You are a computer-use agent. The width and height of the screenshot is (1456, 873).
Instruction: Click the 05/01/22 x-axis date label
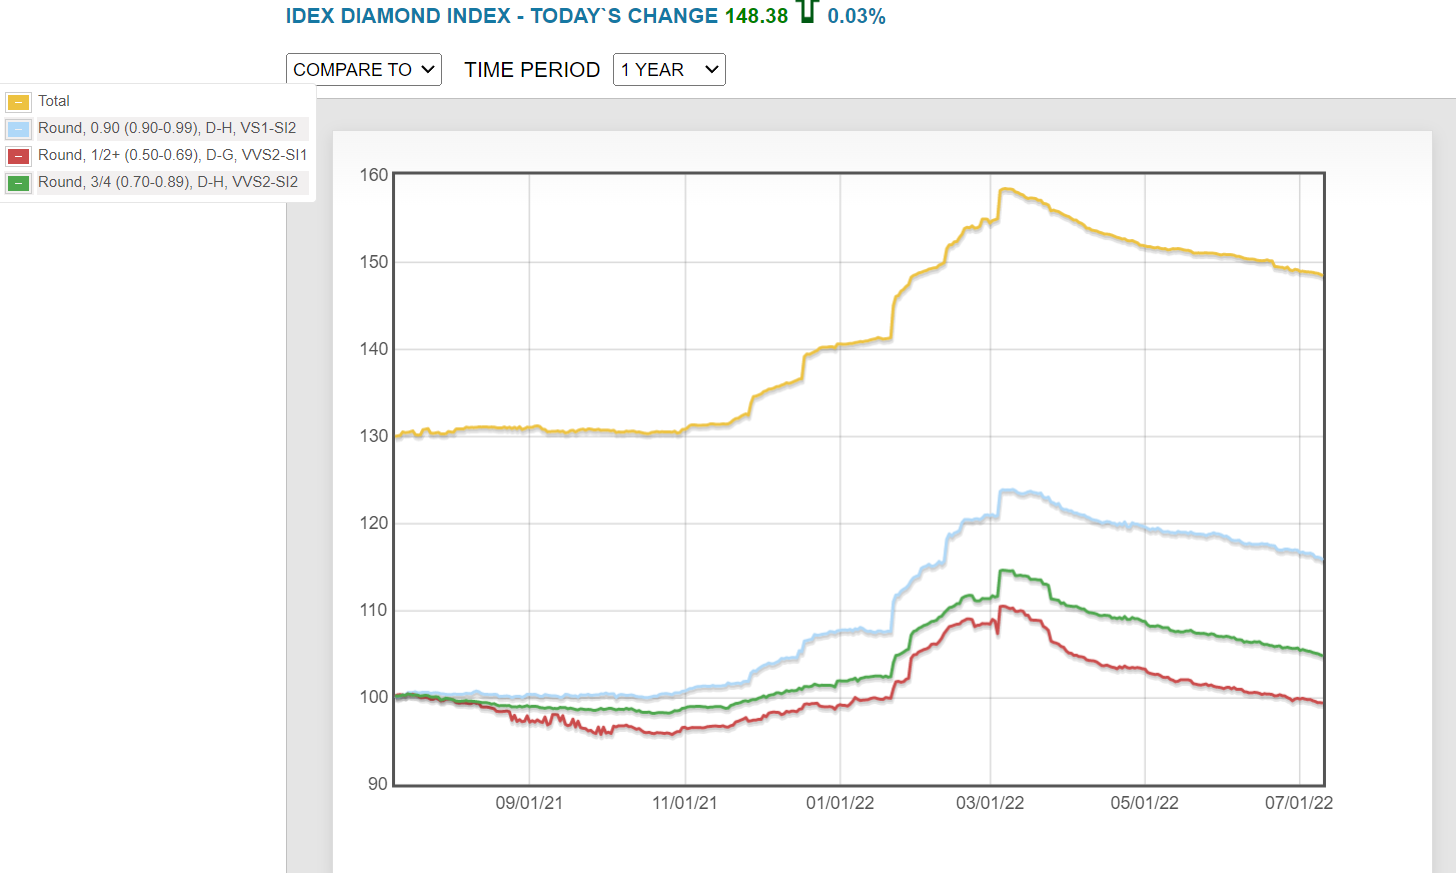click(x=1145, y=803)
